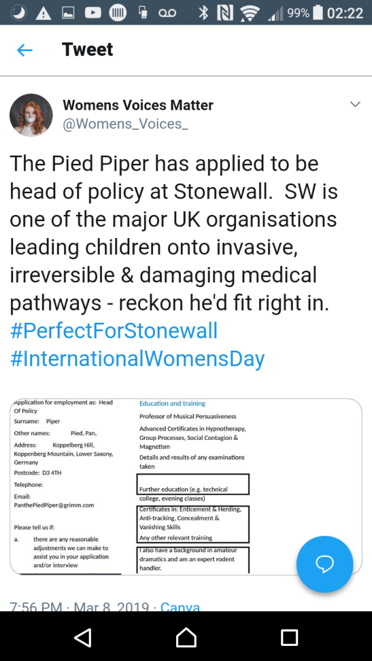This screenshot has height=661, width=372.
Task: Open the #InternationalWomensDay hashtag
Action: click(137, 359)
